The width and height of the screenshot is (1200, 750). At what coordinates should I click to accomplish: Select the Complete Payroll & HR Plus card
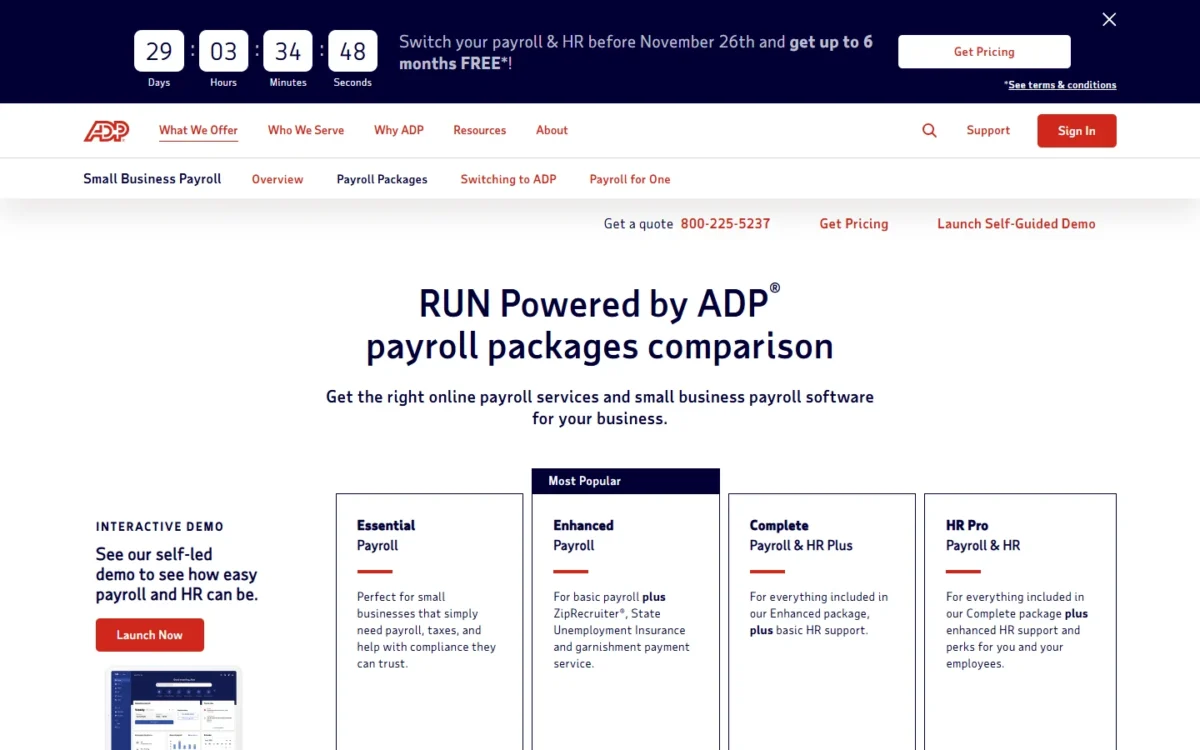(x=822, y=621)
